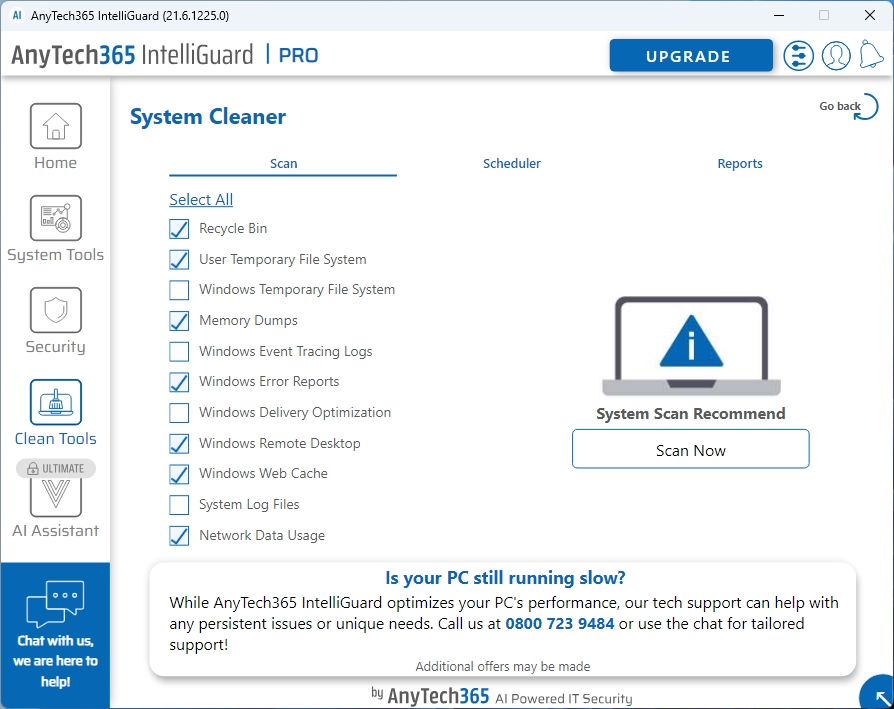Click 'Additional offers may be made' text

502,666
